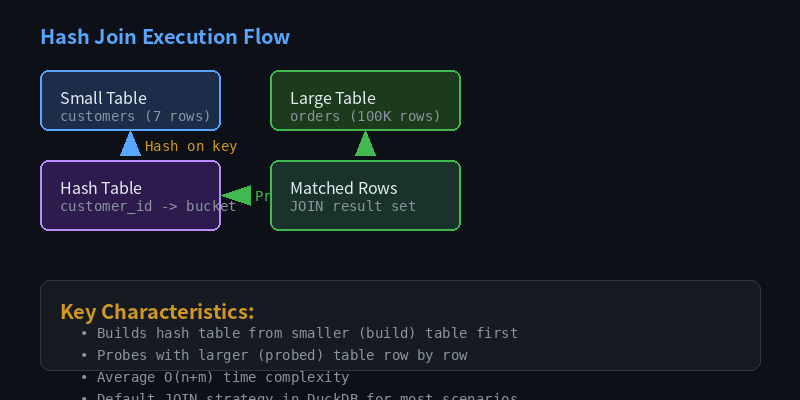Click the 'Average O(n+m) time complexity' line

223,378
